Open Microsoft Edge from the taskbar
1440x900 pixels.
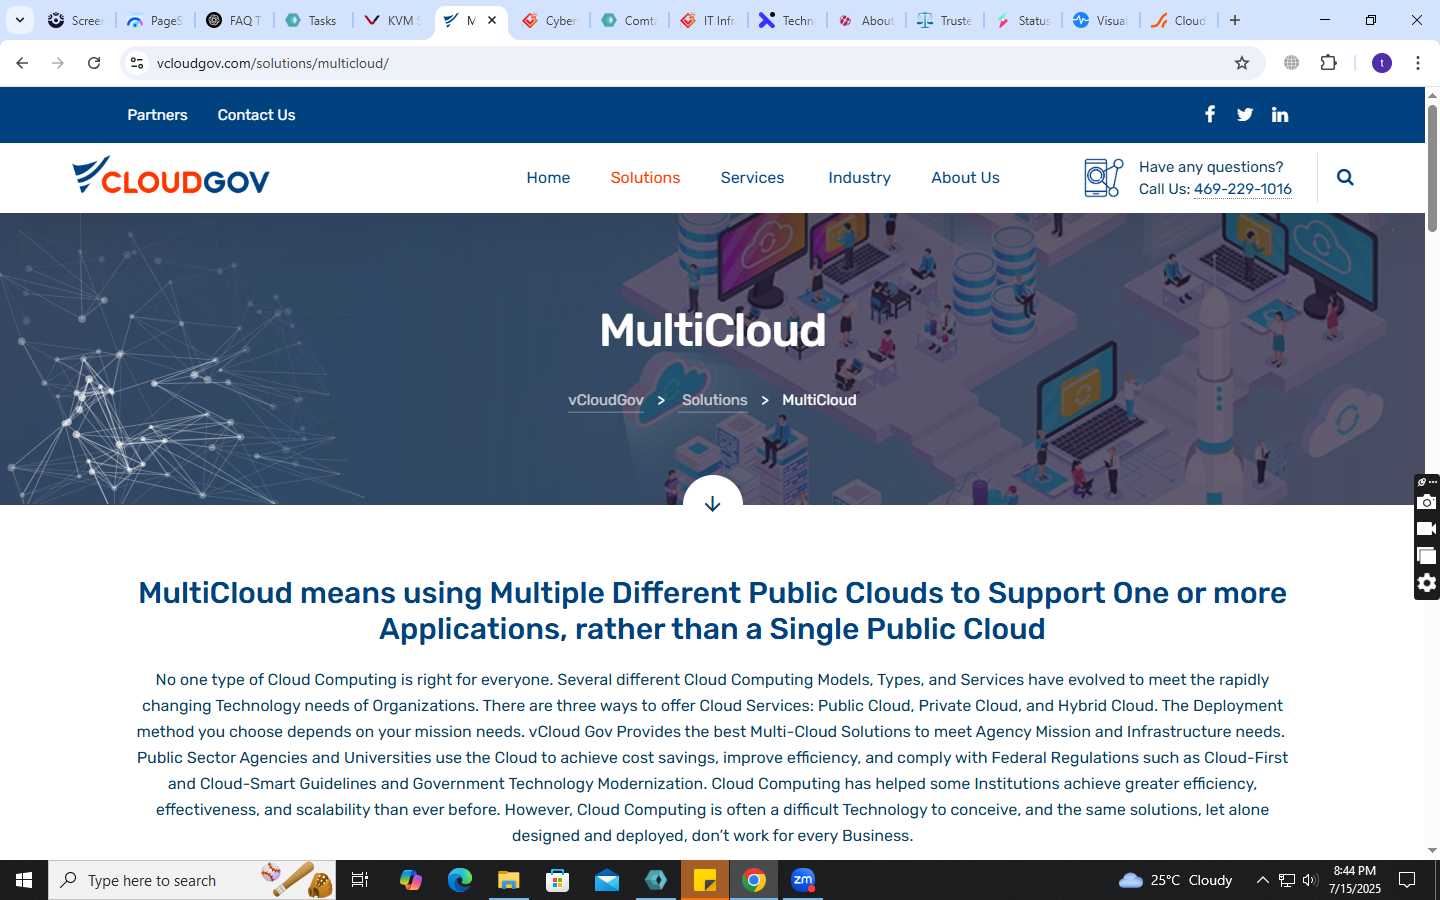[460, 880]
